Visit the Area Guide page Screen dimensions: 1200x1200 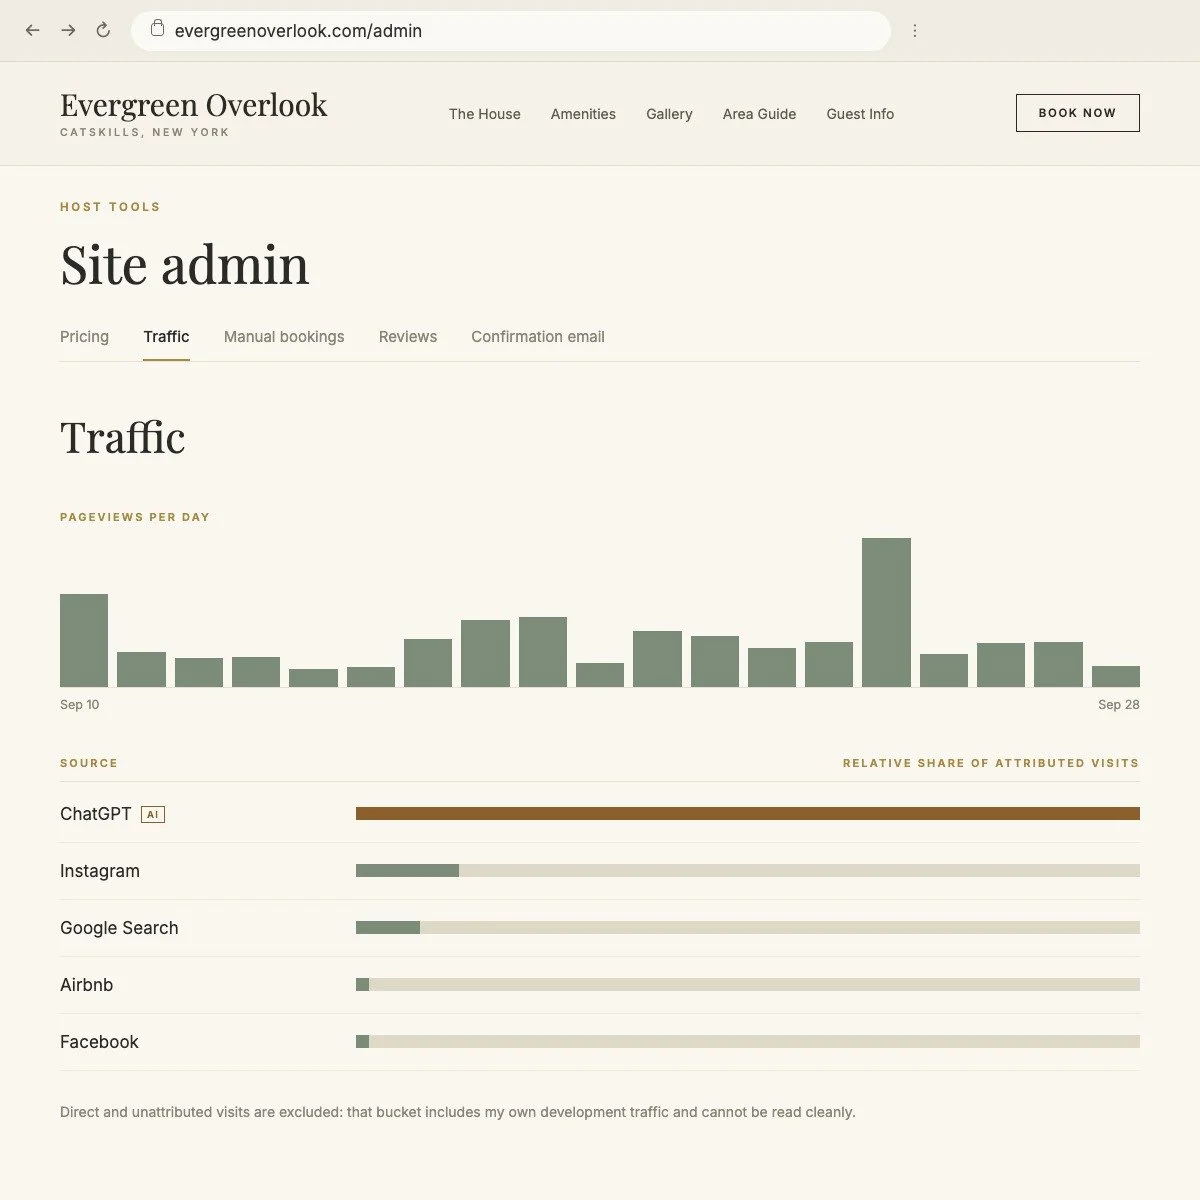(x=760, y=114)
